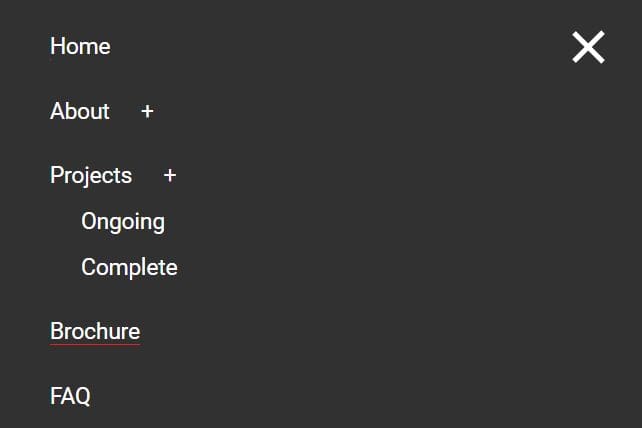Choose Complete under Projects
Screen dimensions: 642x428
coord(129,267)
